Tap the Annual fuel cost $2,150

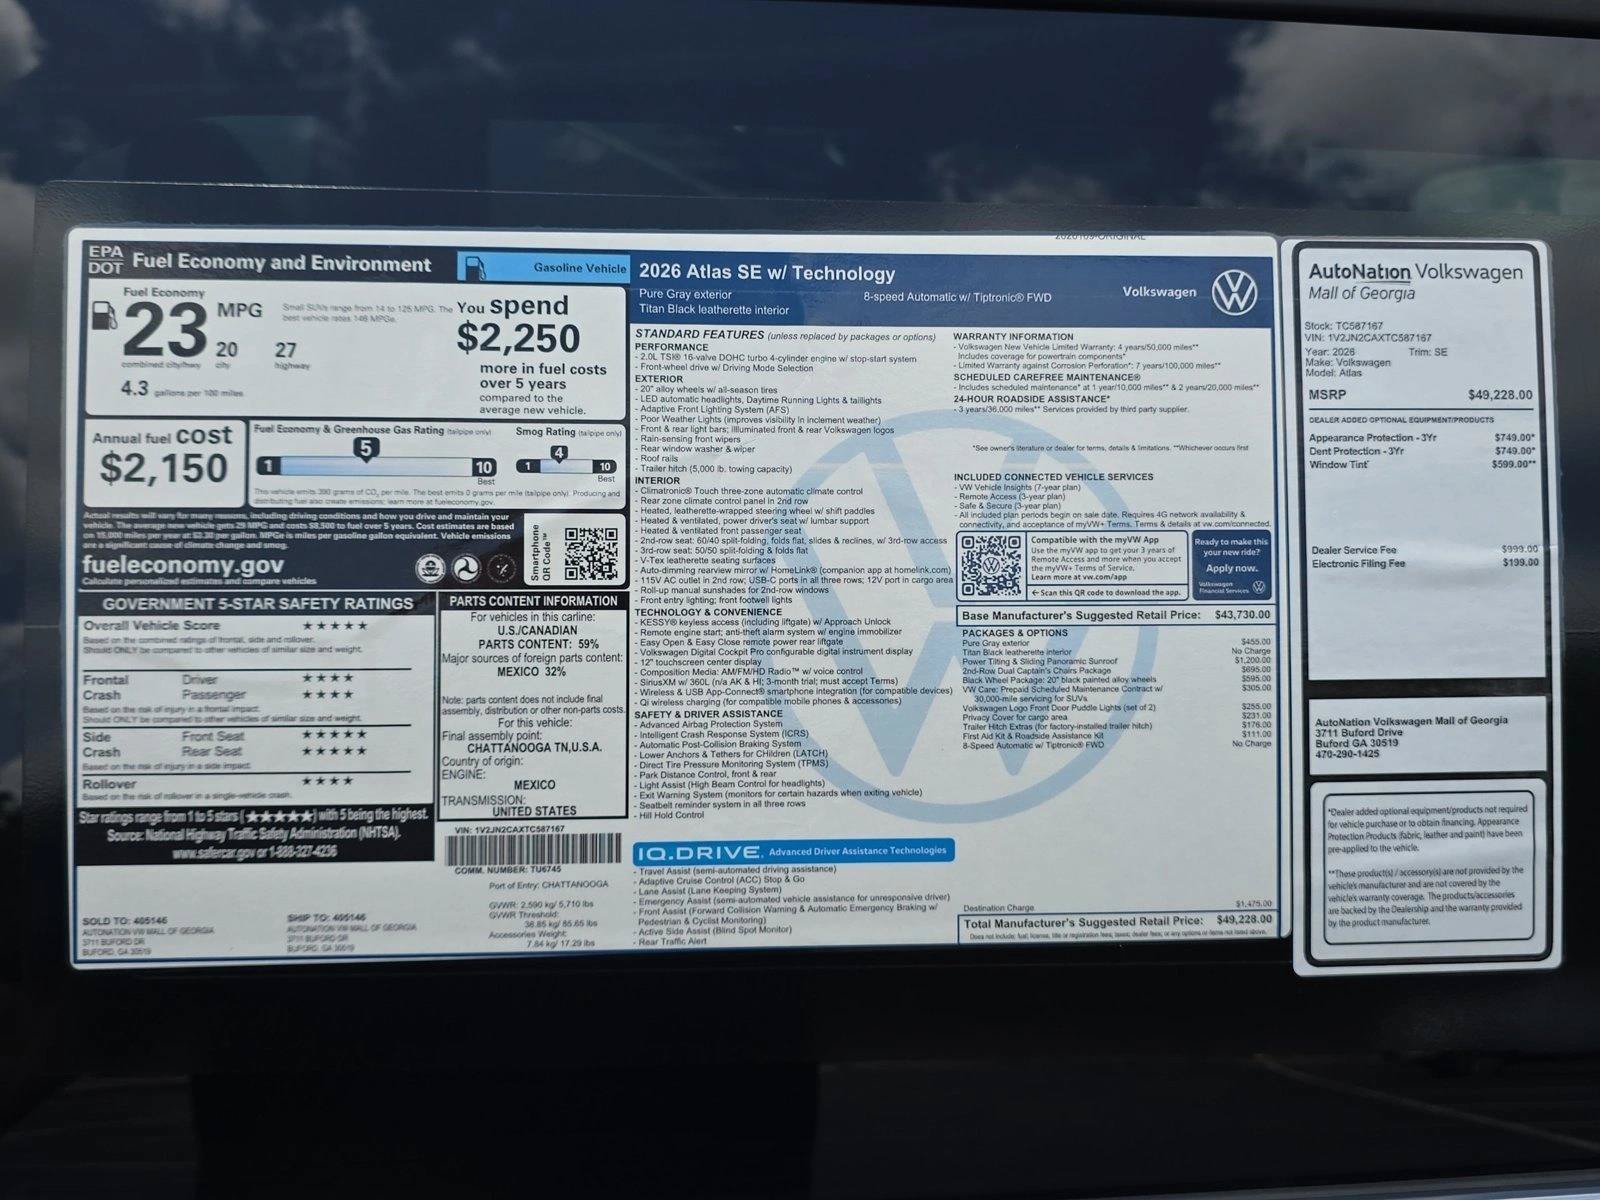164,455
